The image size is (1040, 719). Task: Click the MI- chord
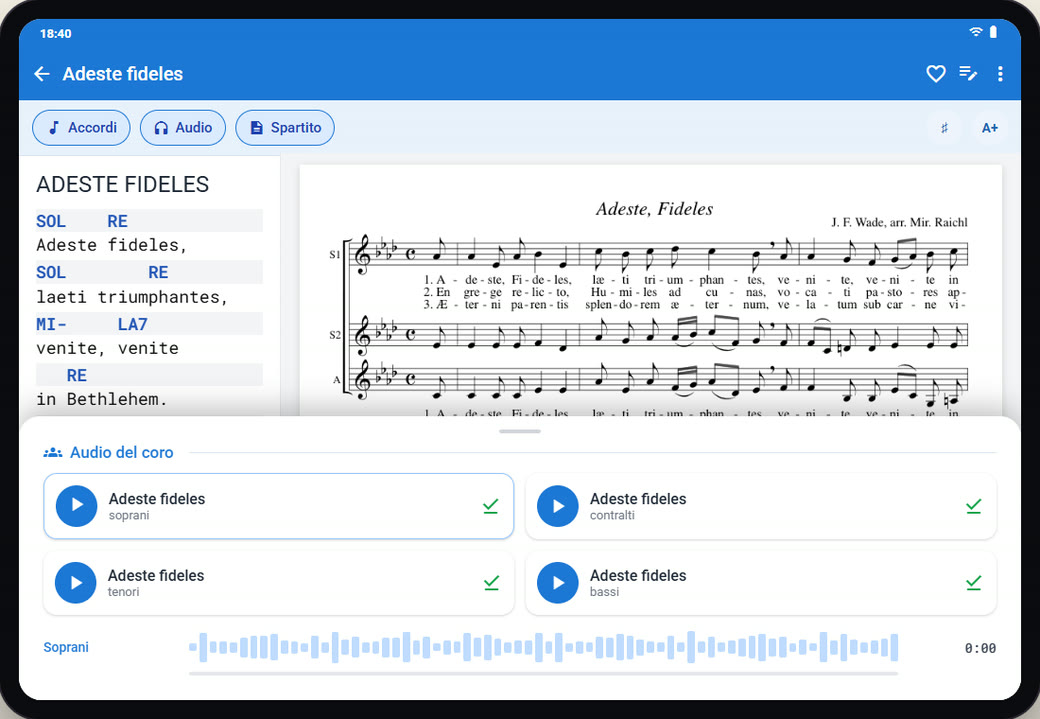tap(51, 324)
